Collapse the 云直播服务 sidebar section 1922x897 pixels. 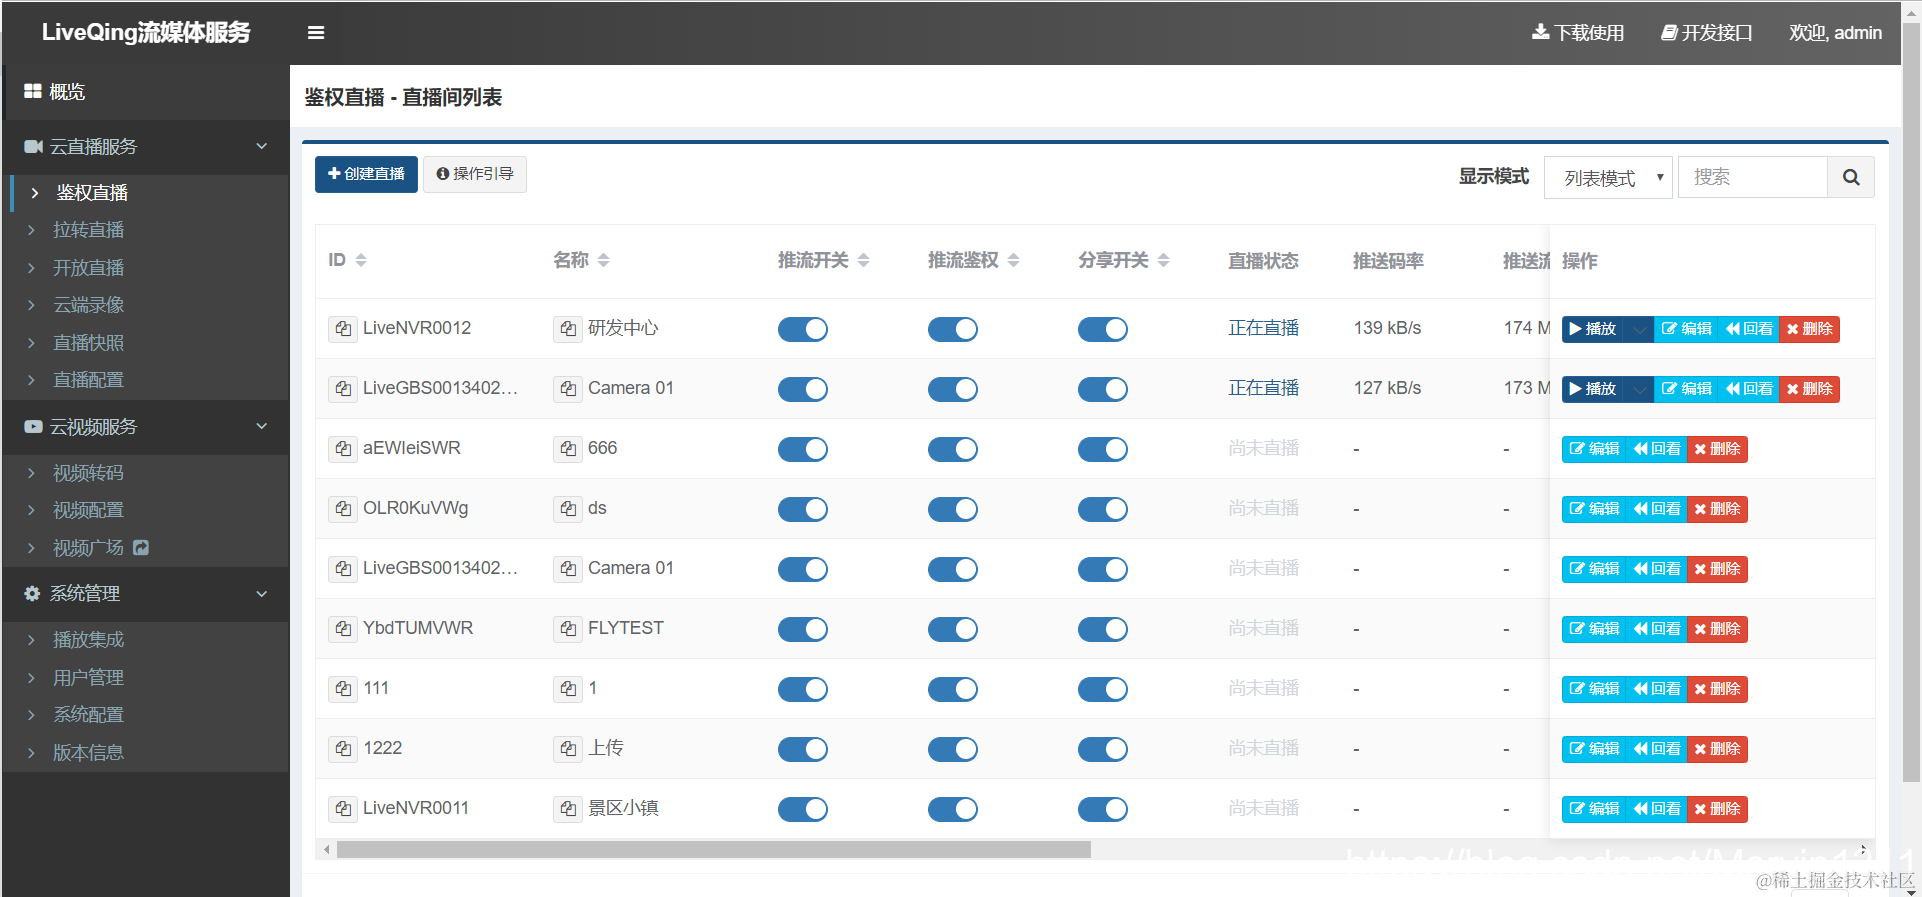[x=146, y=147]
